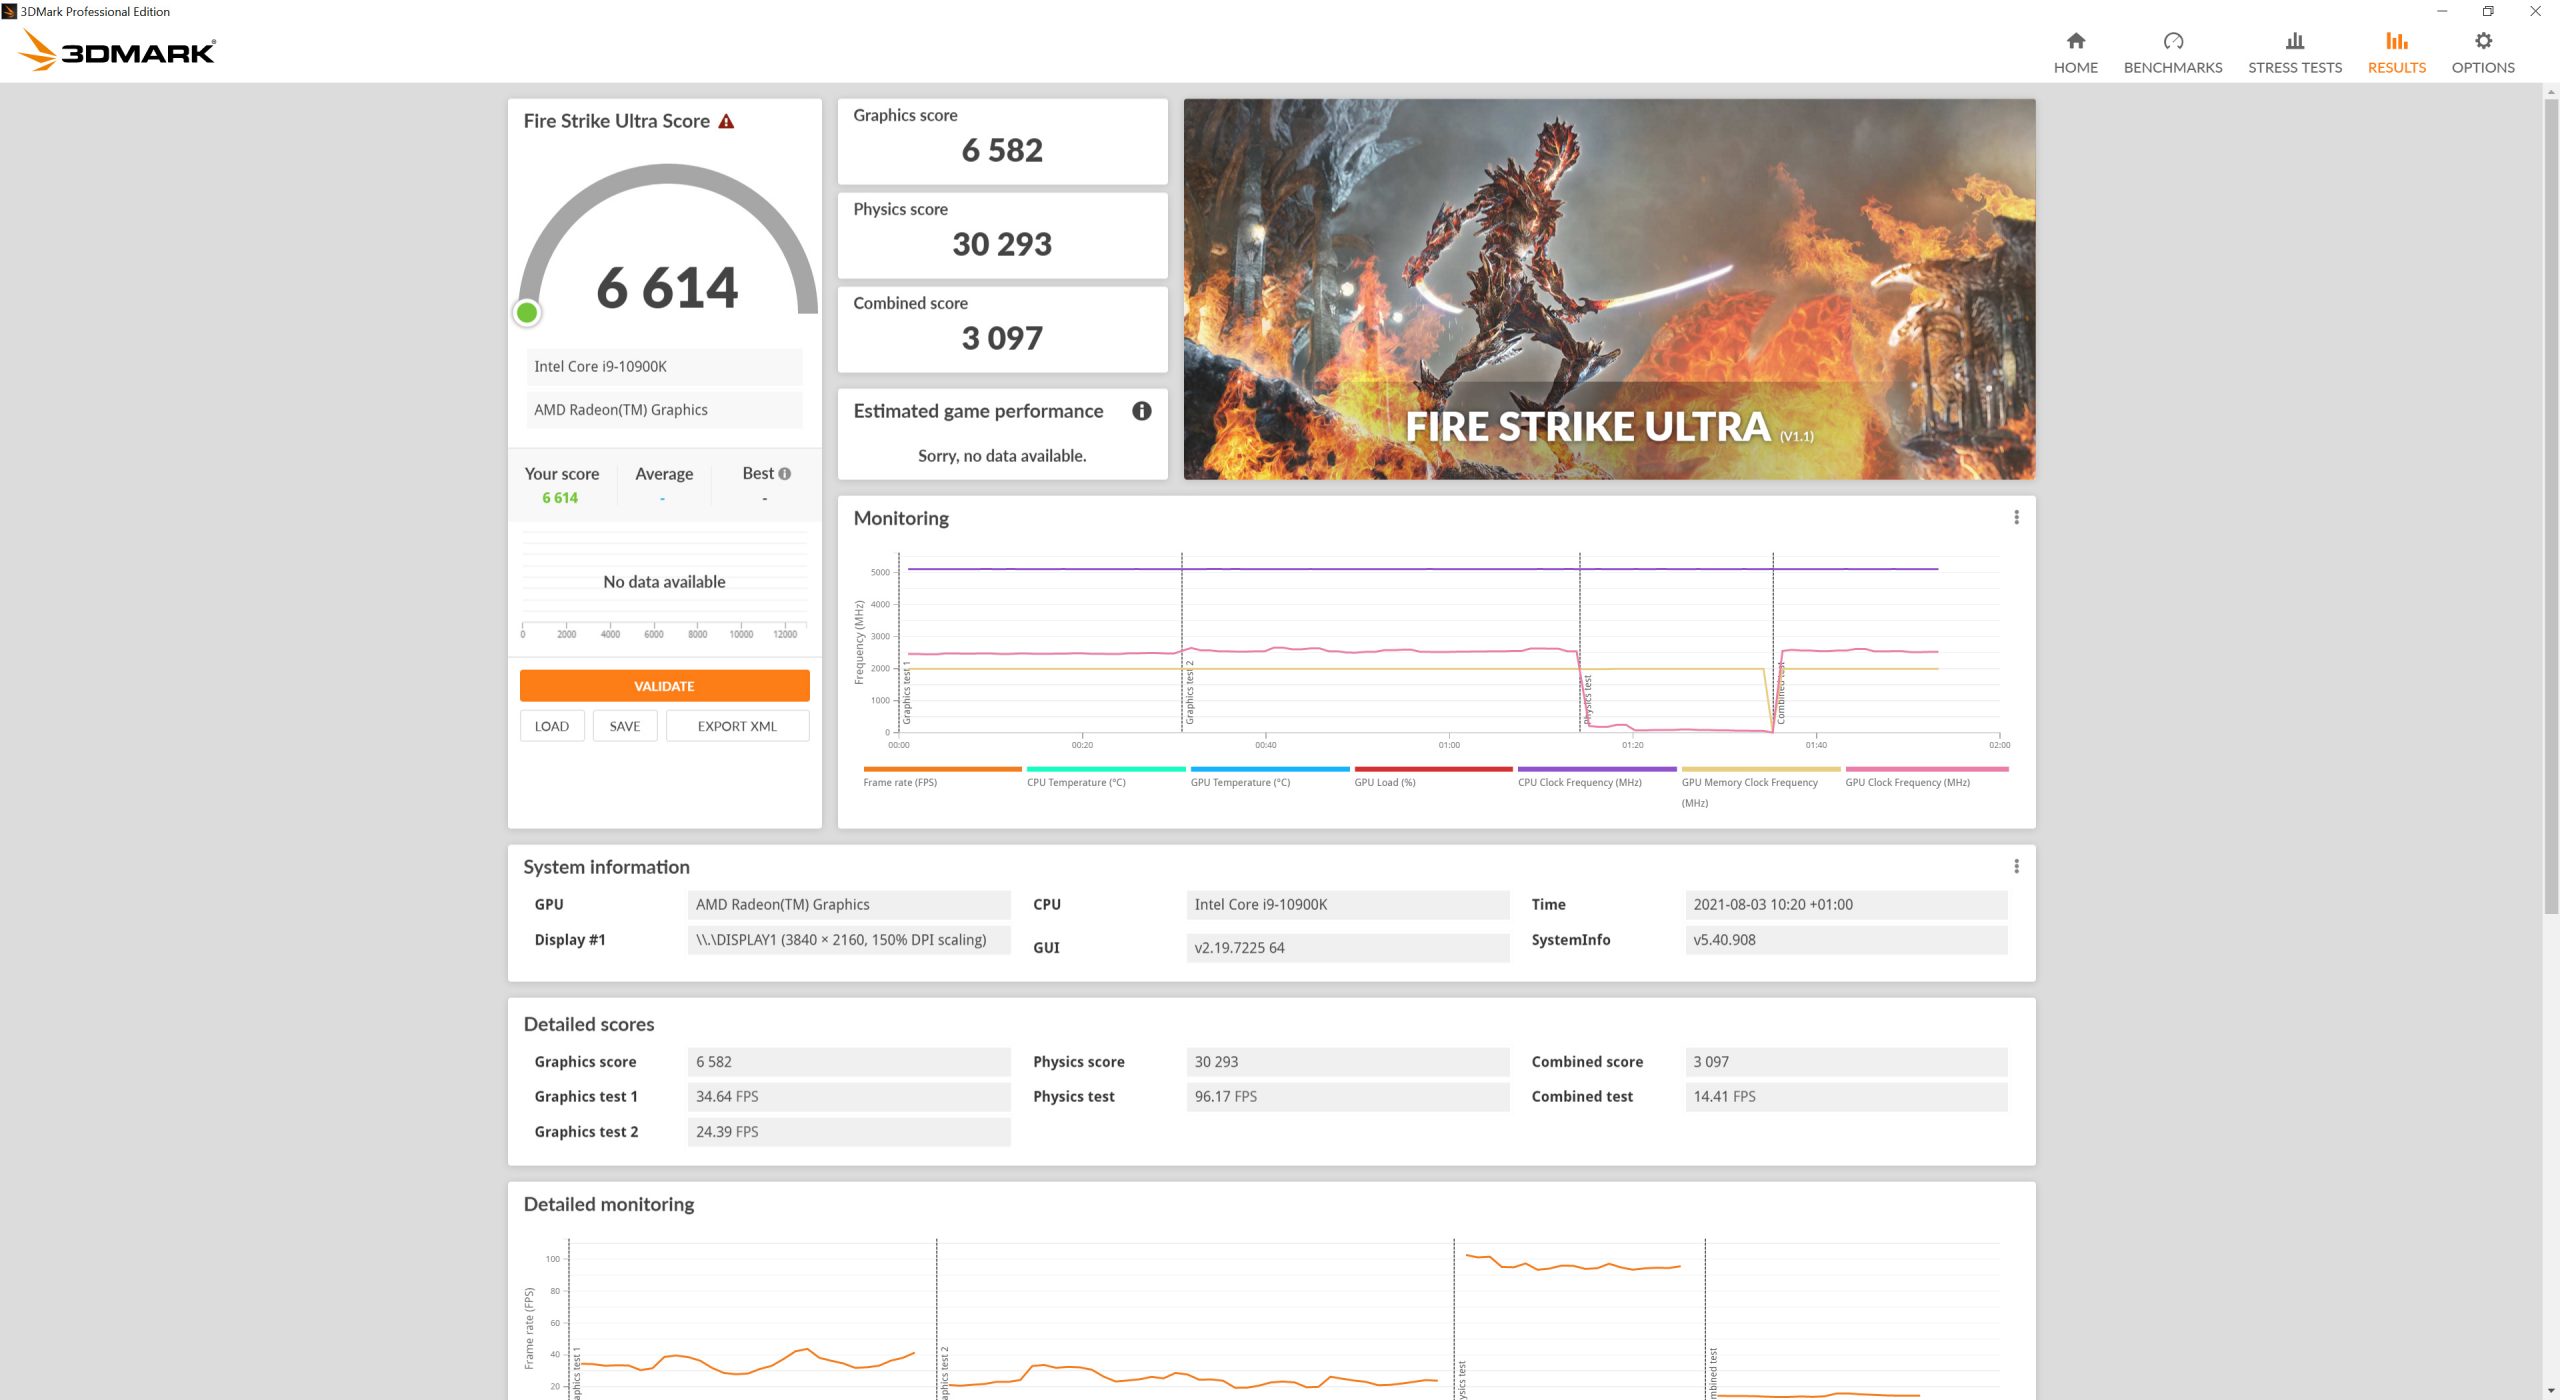Click the red warning triangle beside score

point(726,122)
